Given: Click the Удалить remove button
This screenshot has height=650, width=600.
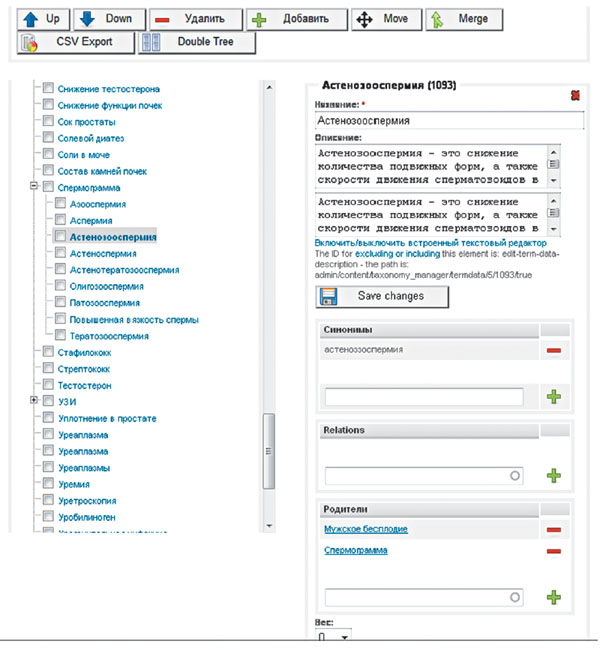Looking at the screenshot, I should pos(196,19).
